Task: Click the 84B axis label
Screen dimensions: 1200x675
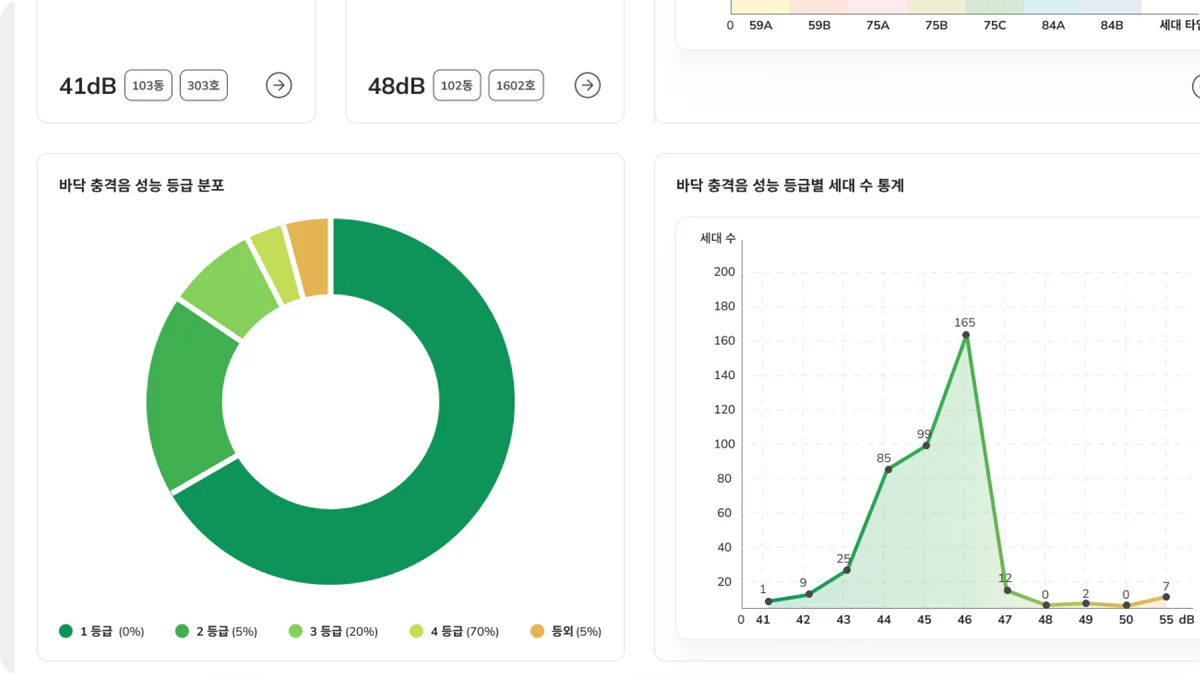Action: tap(1112, 25)
